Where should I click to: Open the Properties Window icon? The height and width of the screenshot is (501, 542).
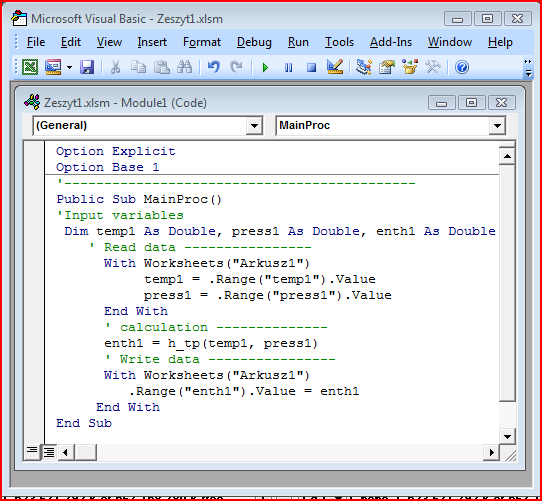[387, 67]
